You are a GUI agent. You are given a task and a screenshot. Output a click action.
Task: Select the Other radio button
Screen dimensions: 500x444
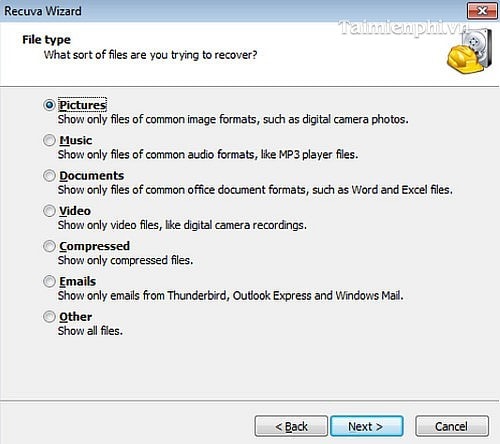click(x=49, y=317)
